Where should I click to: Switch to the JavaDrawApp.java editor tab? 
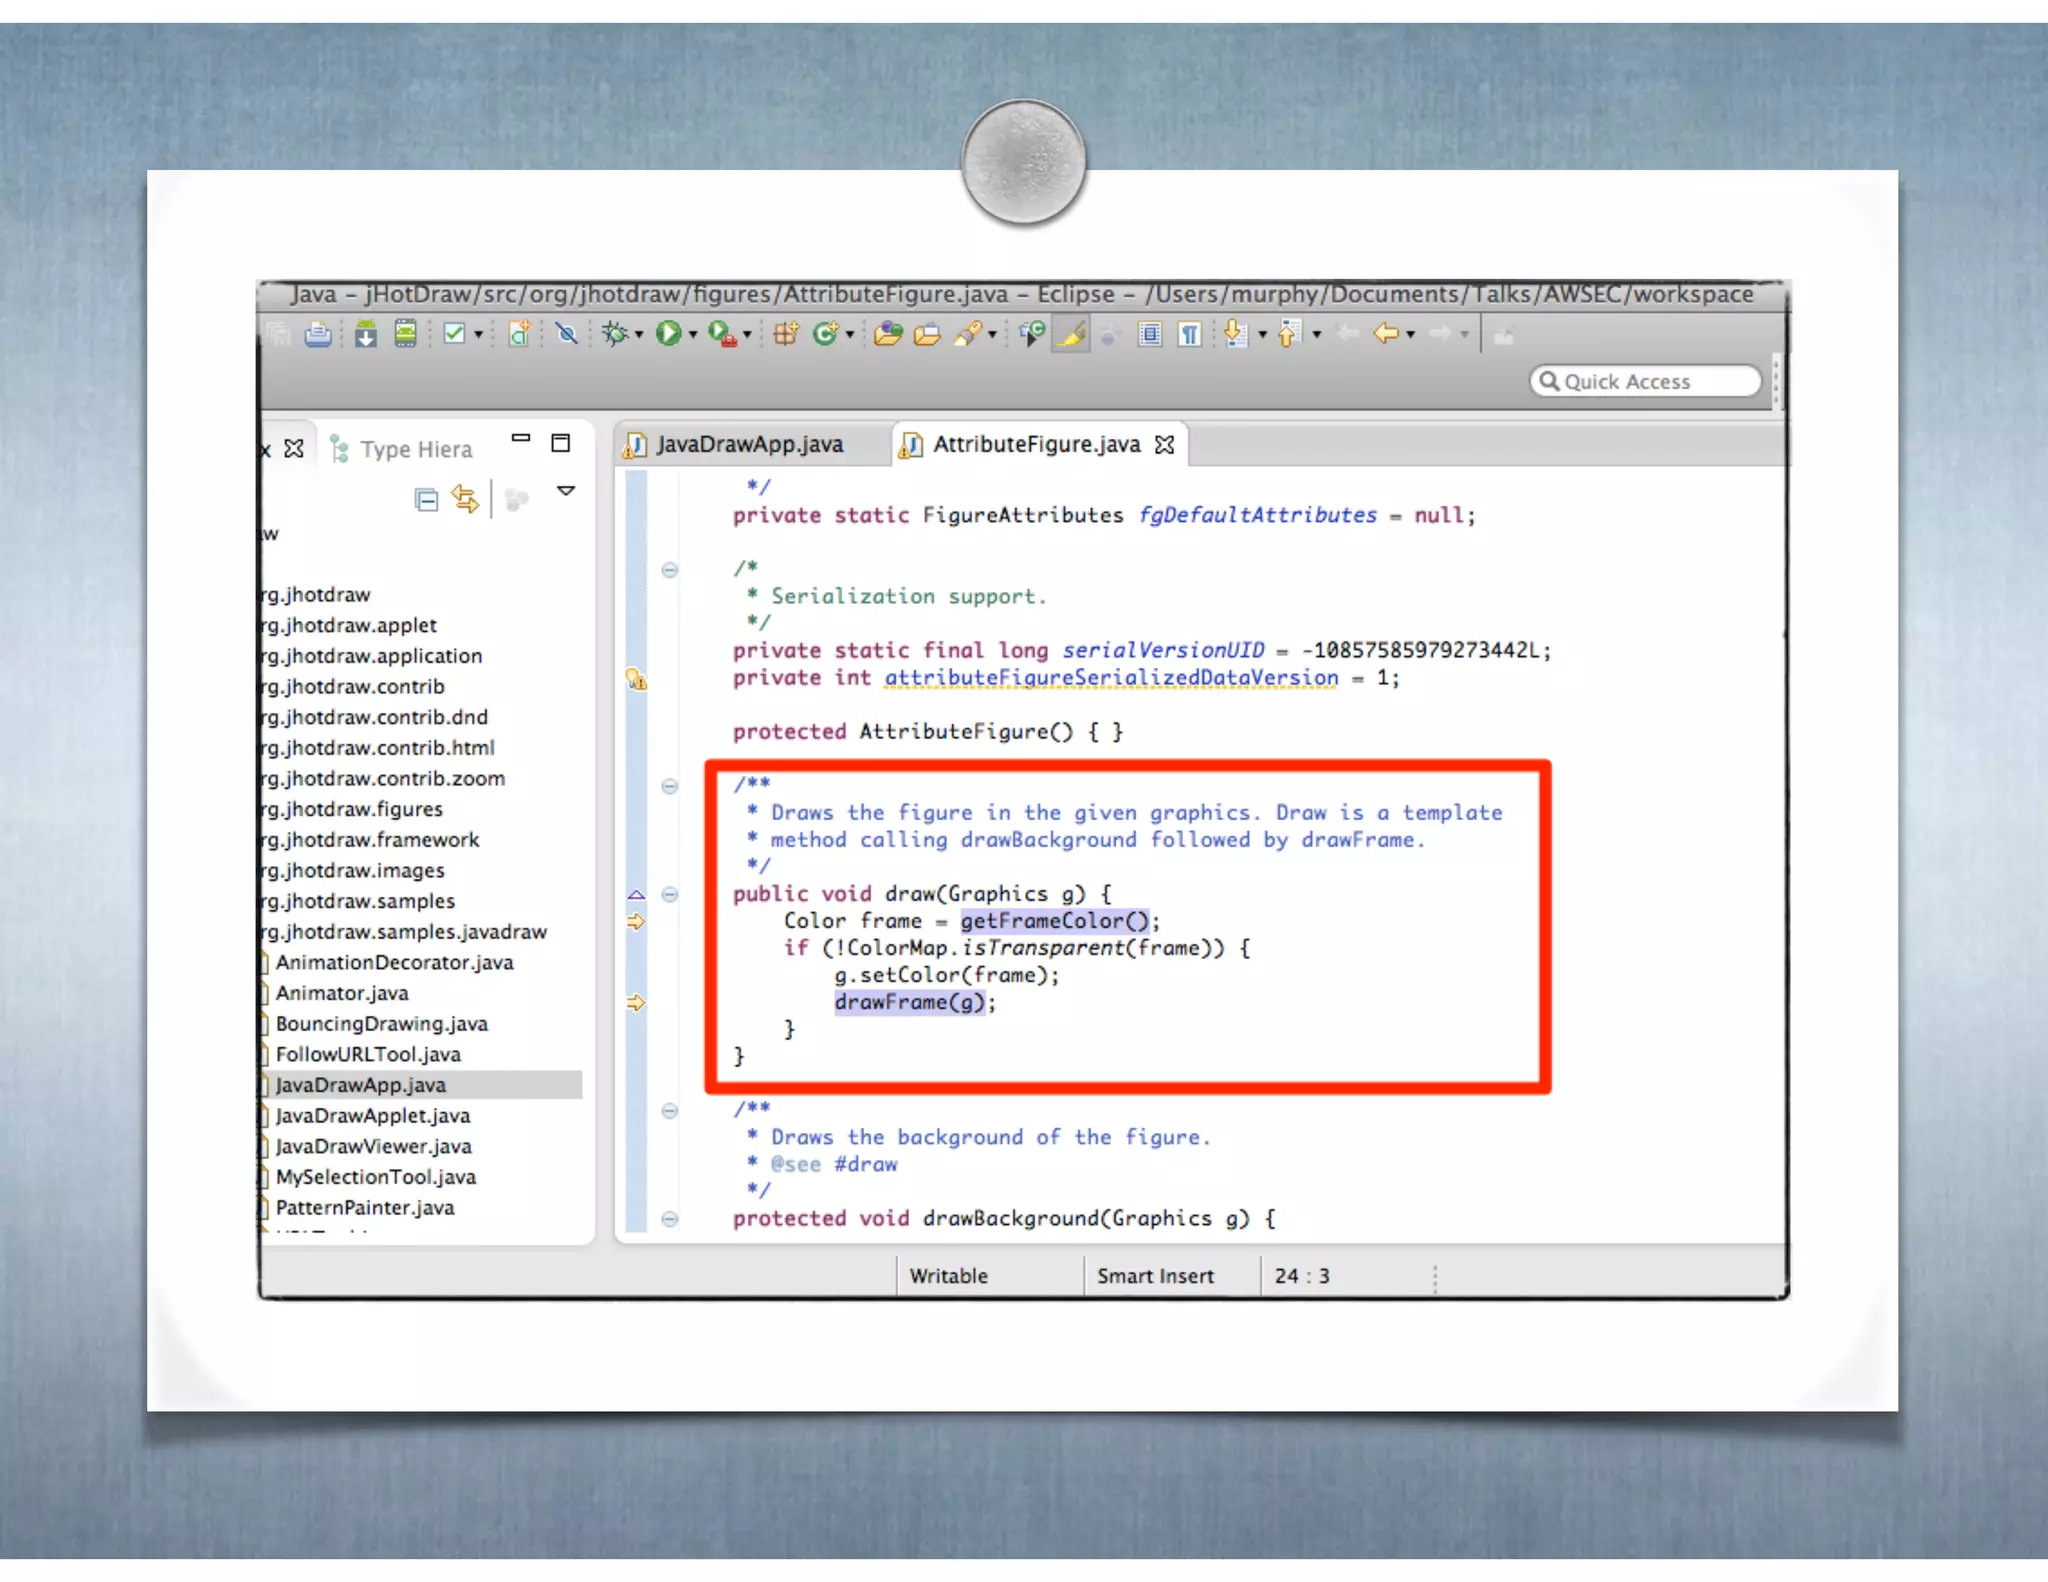pos(748,445)
